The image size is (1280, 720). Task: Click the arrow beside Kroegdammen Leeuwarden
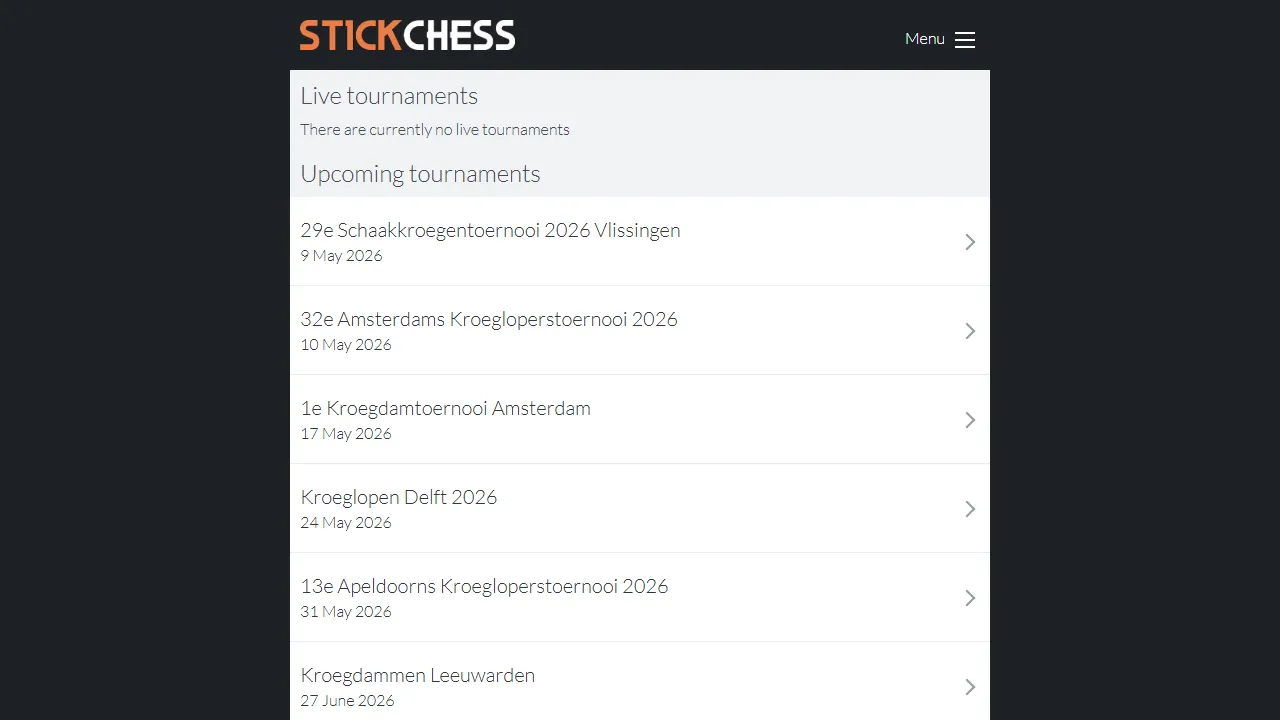pos(969,686)
